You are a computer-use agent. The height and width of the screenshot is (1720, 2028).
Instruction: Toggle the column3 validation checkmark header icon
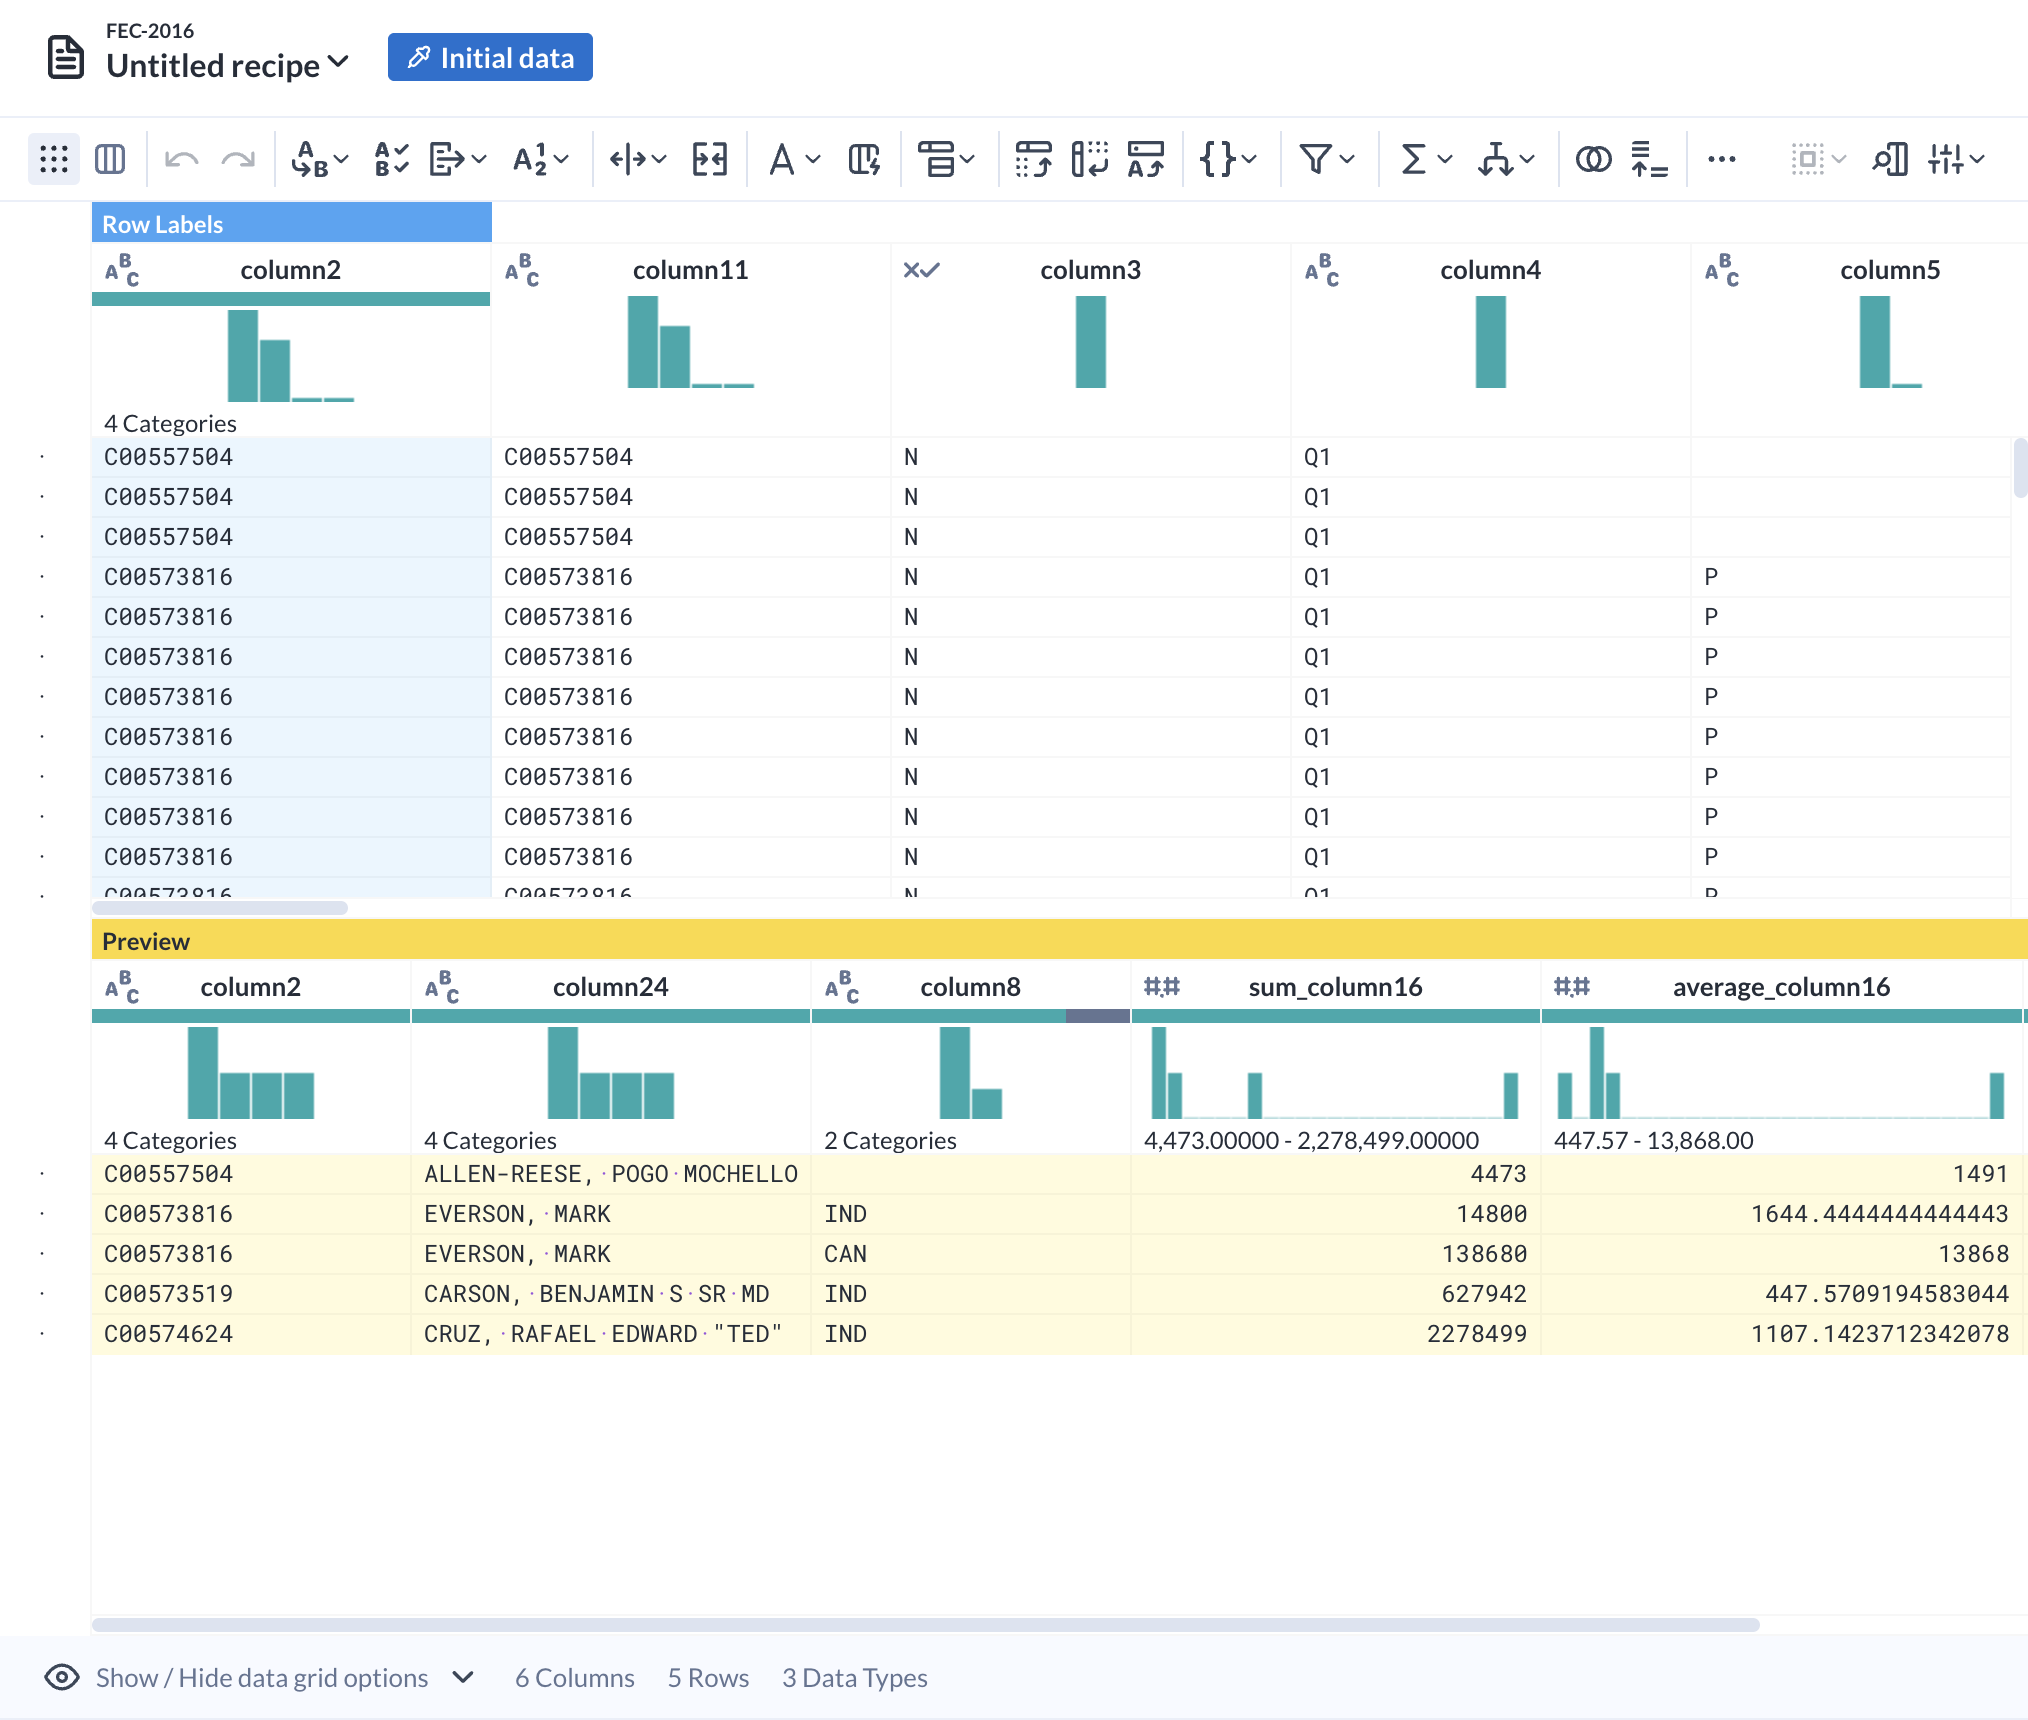pos(922,269)
